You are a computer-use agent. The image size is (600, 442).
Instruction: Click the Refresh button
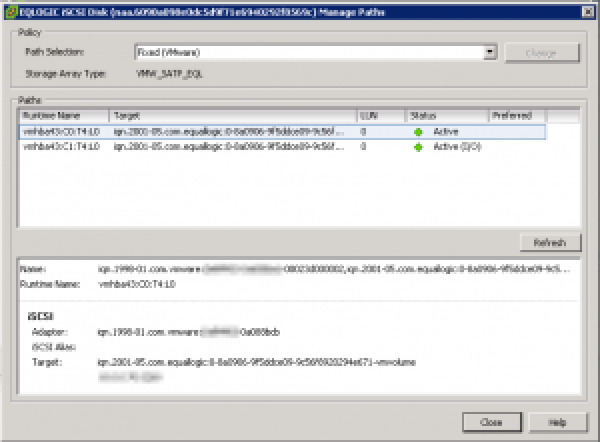pyautogui.click(x=550, y=243)
